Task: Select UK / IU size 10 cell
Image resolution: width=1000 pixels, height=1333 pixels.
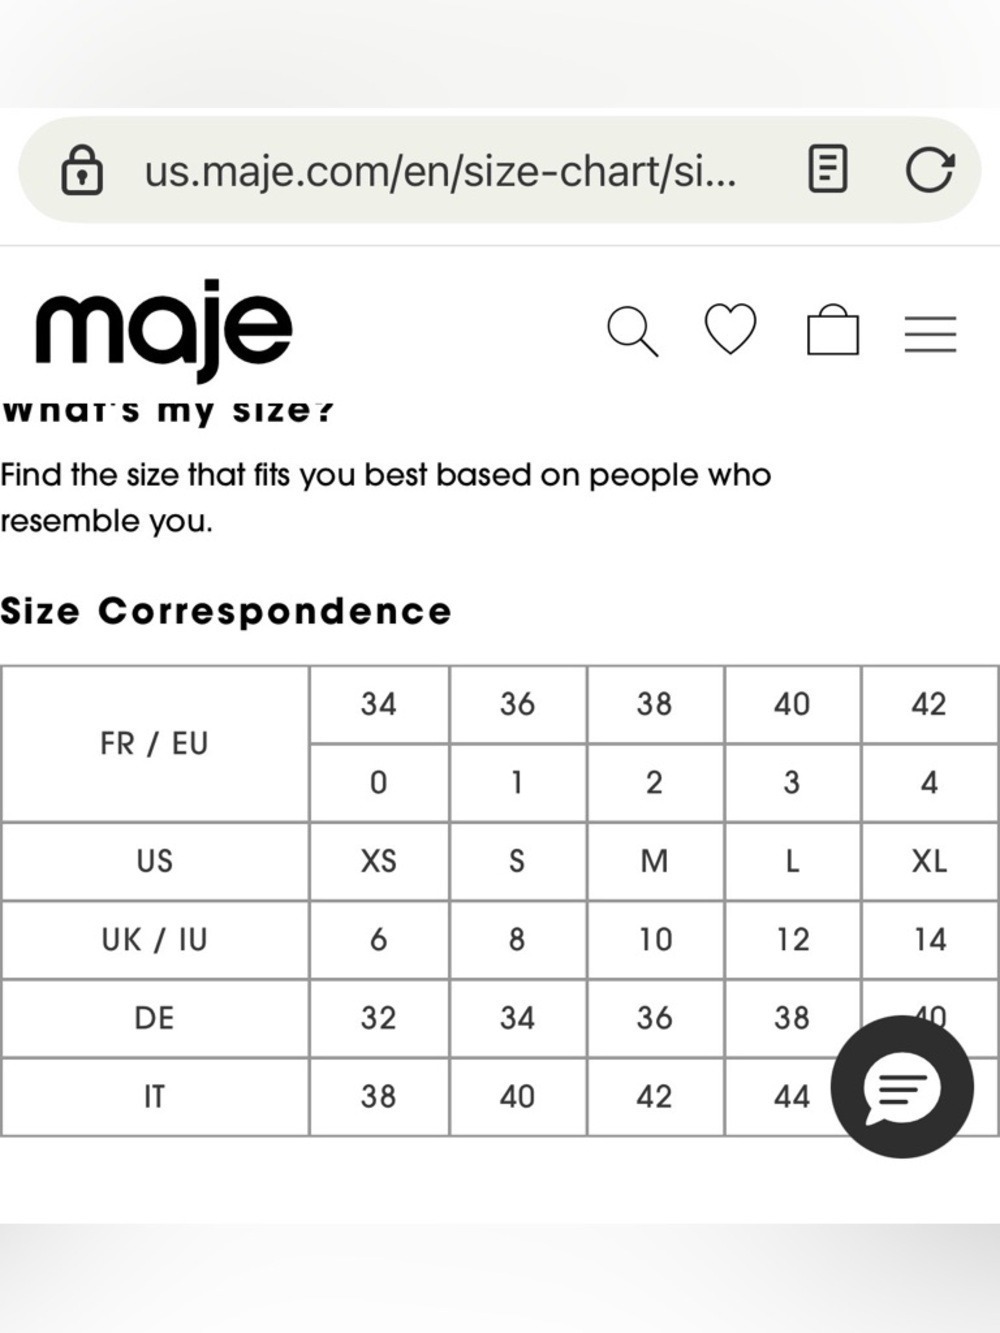Action: (x=655, y=940)
